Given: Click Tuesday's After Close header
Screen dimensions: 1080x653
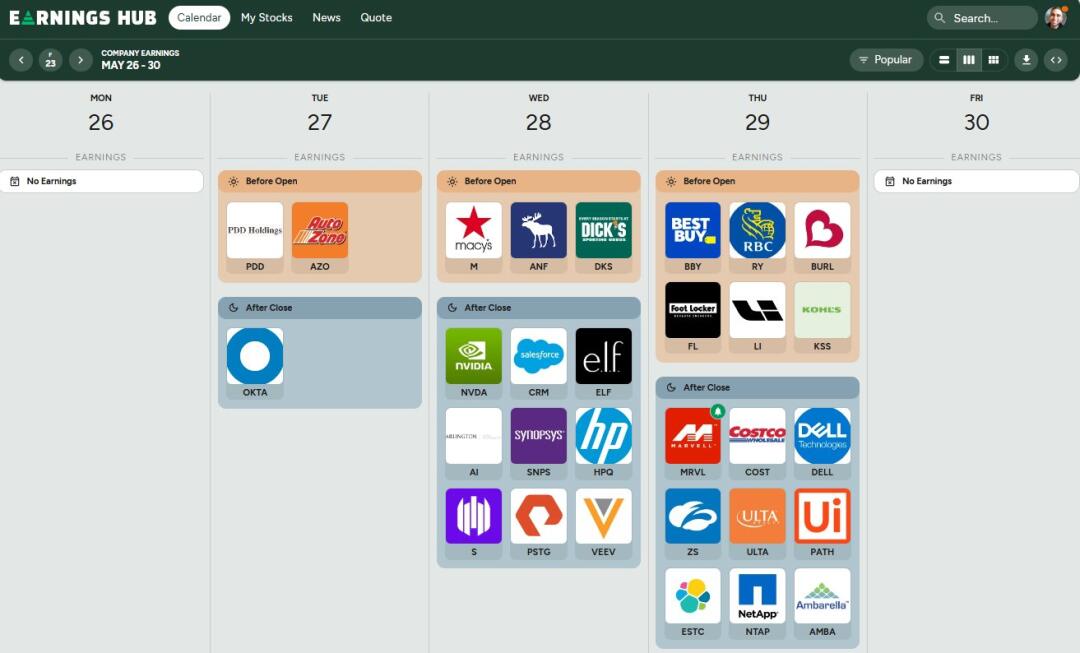Looking at the screenshot, I should coord(320,308).
